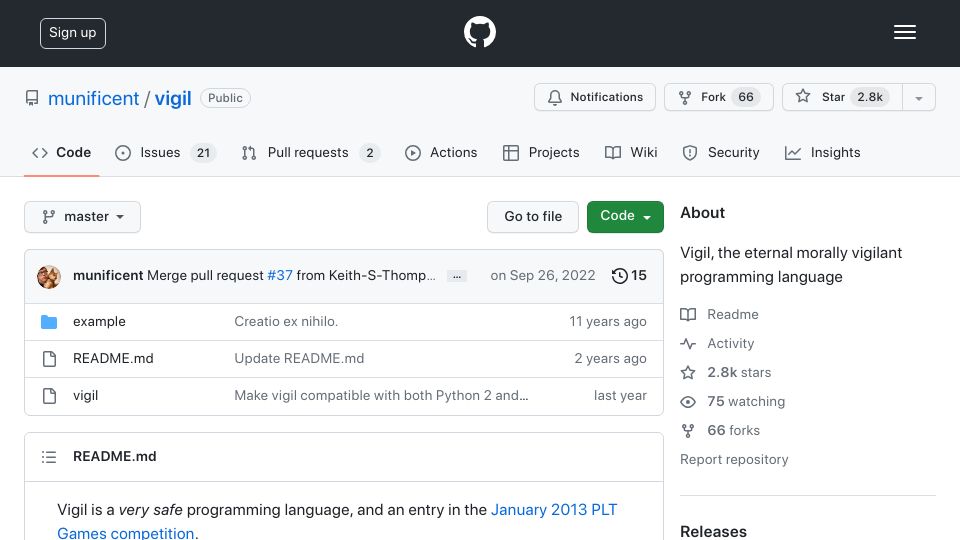The image size is (960, 540).
Task: Open the README.md file link
Action: pos(113,359)
